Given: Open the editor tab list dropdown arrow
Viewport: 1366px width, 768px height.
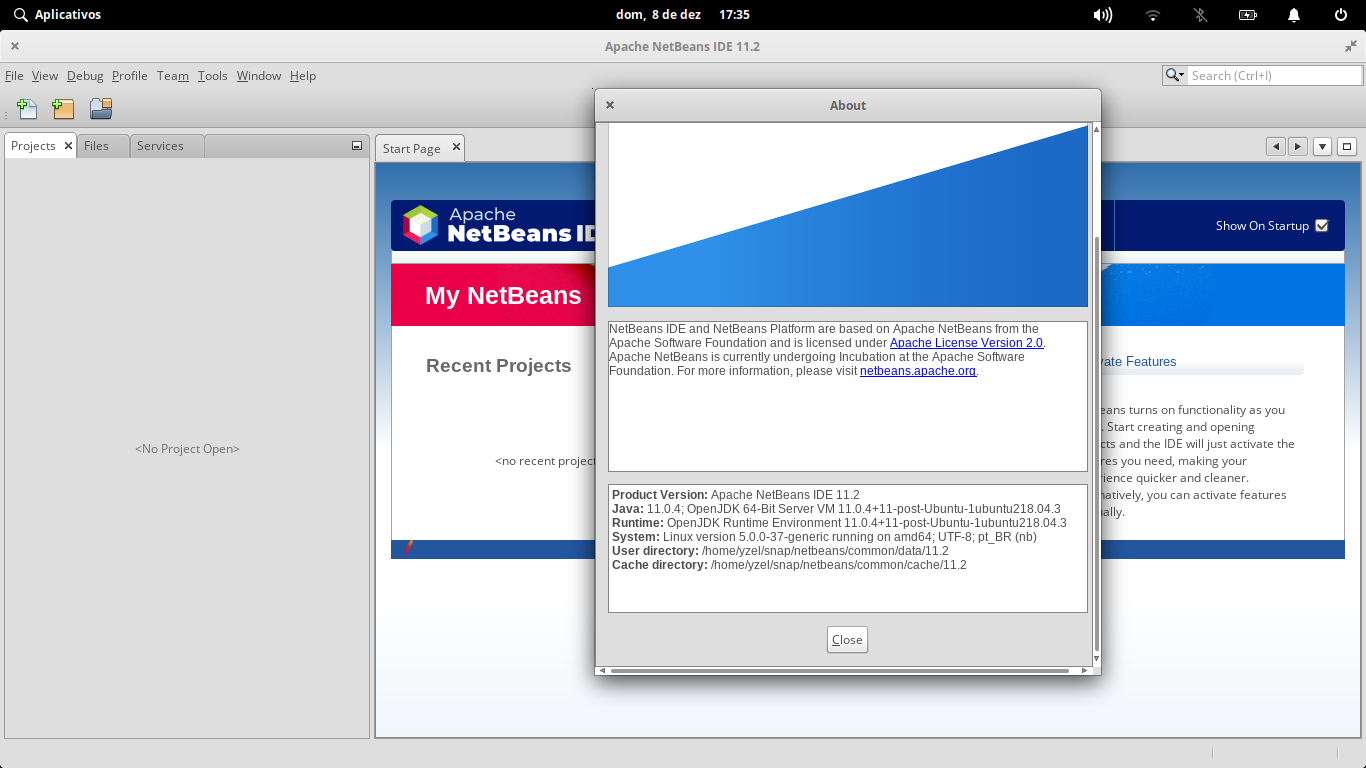Looking at the screenshot, I should (1322, 146).
